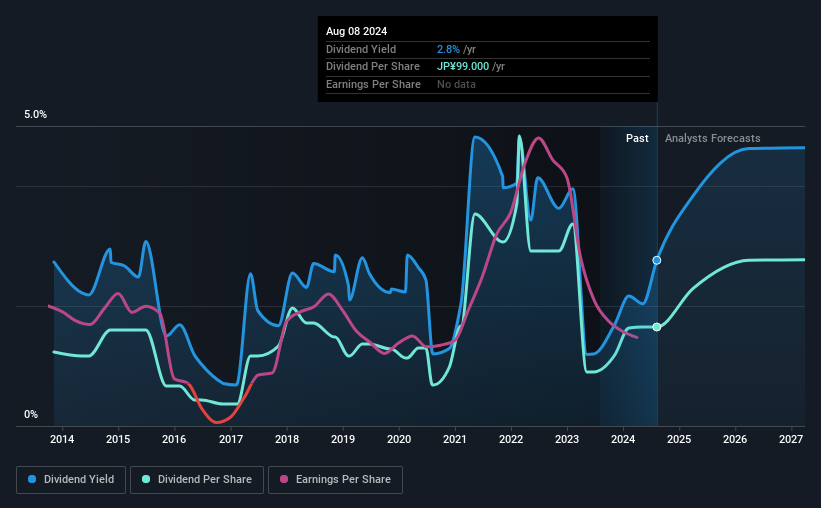
Task: Click the pink Earnings Per Share legend dot
Action: coord(284,479)
